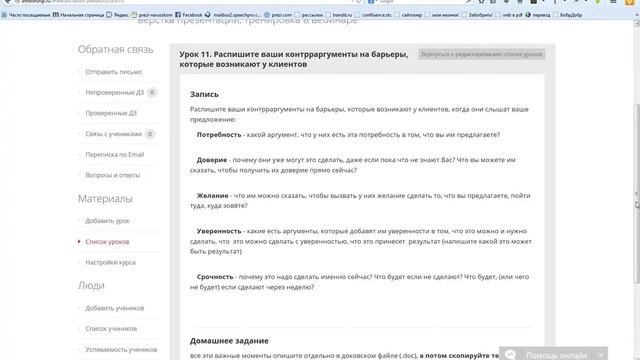Click the 'Домашнее задание' heading
The width and height of the screenshot is (640, 360).
[229, 341]
